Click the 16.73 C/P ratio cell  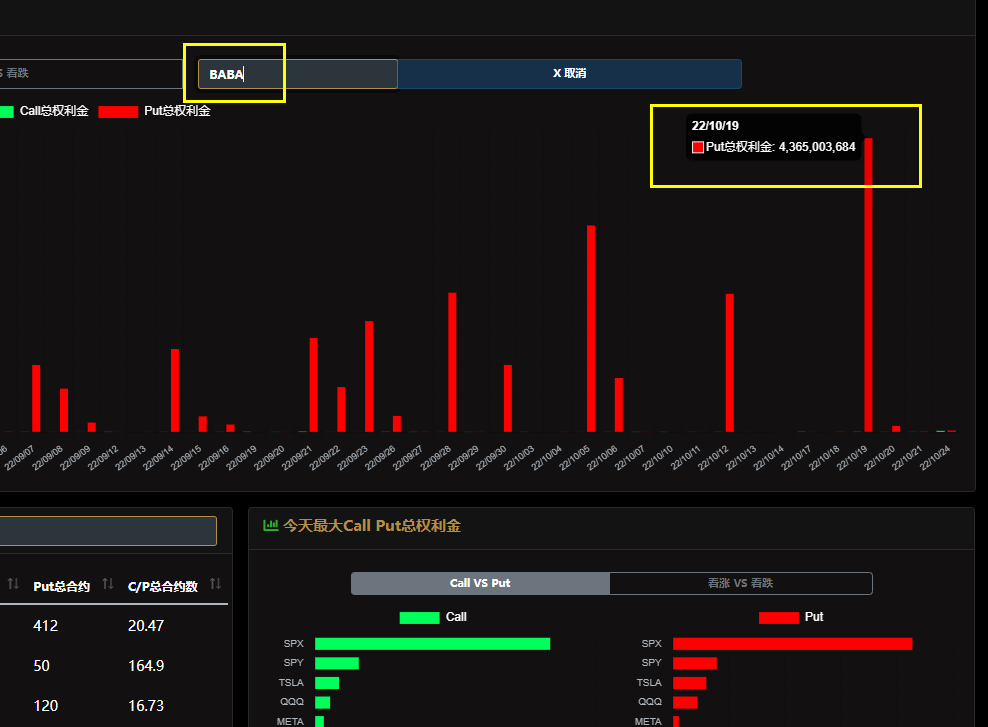coord(146,706)
